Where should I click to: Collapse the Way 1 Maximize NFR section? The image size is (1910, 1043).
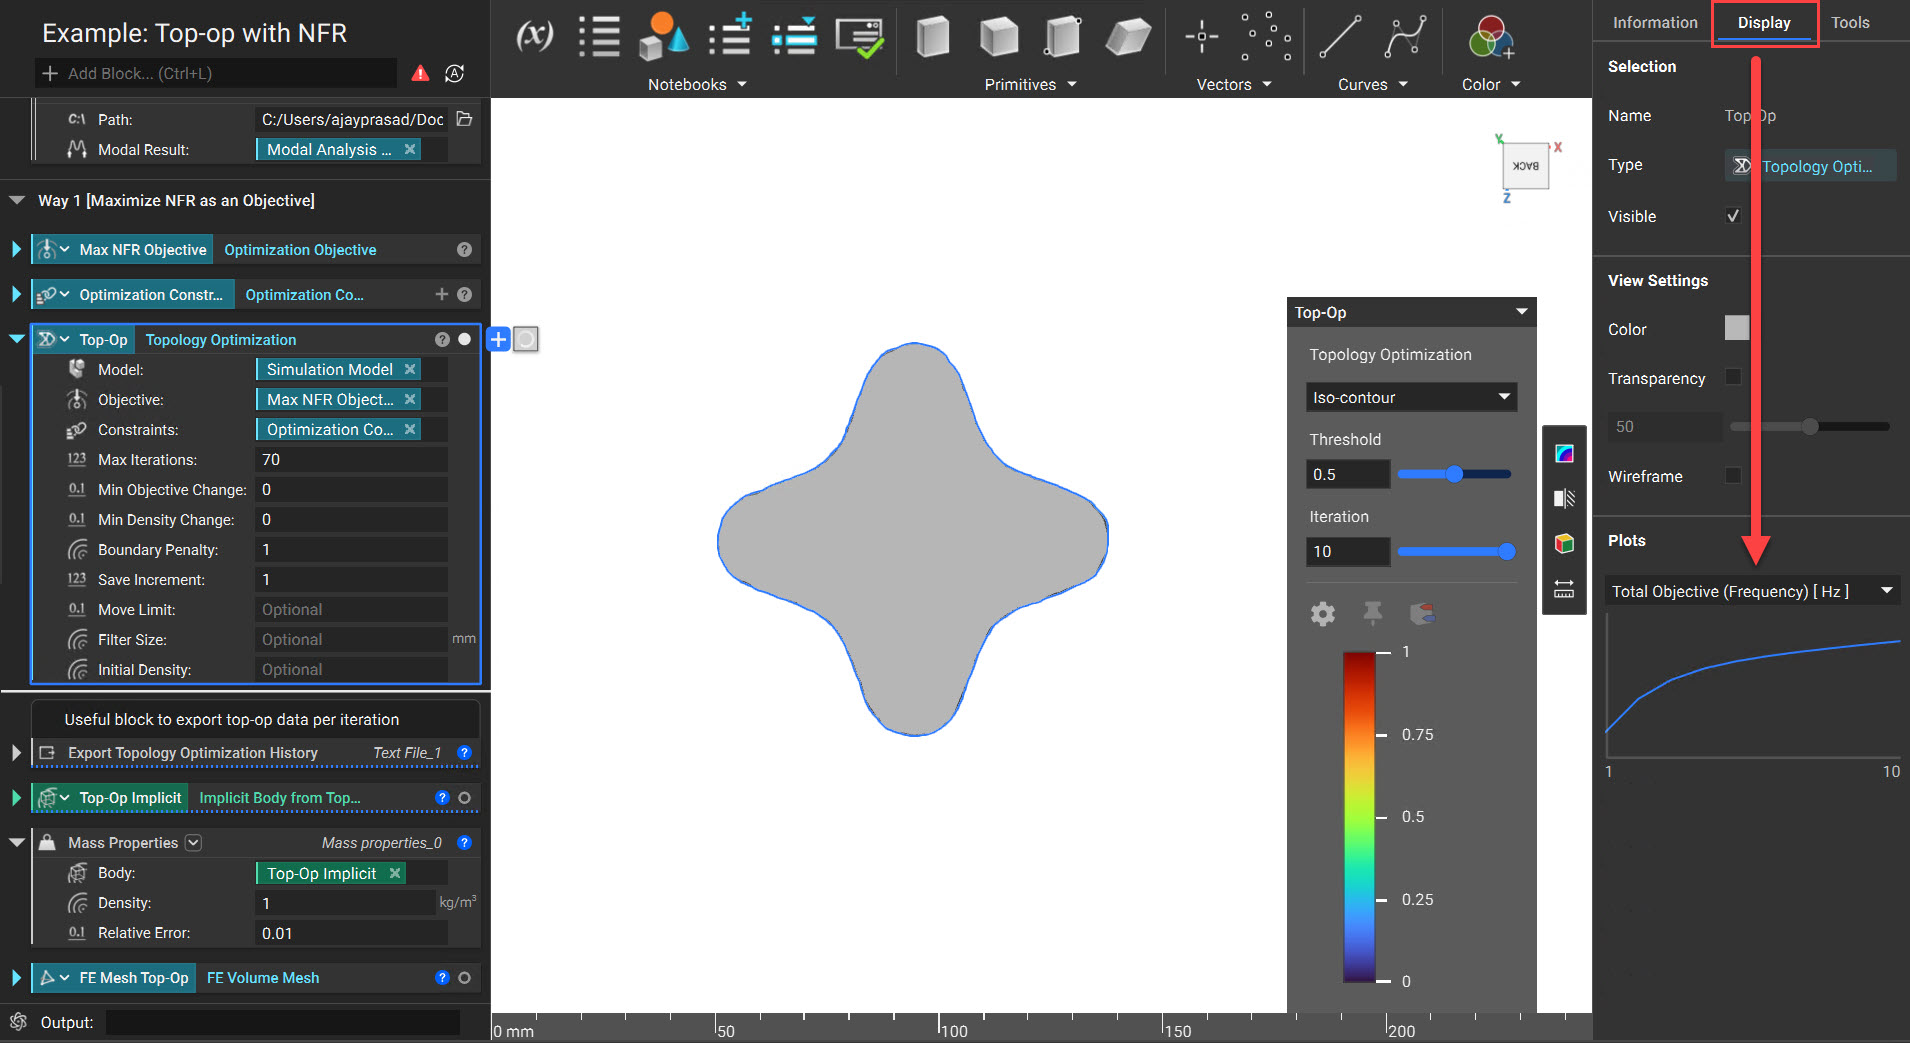[x=16, y=200]
